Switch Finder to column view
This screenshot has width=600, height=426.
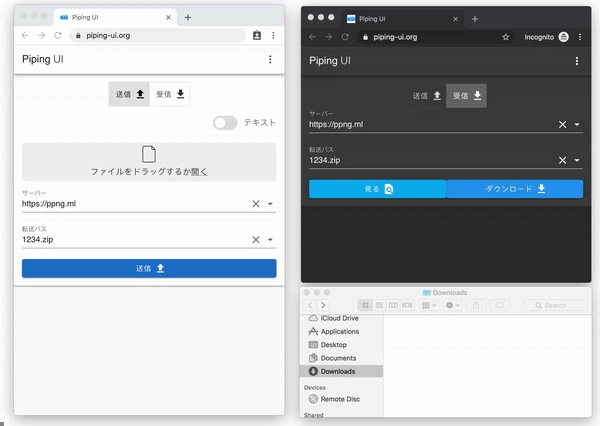click(393, 305)
